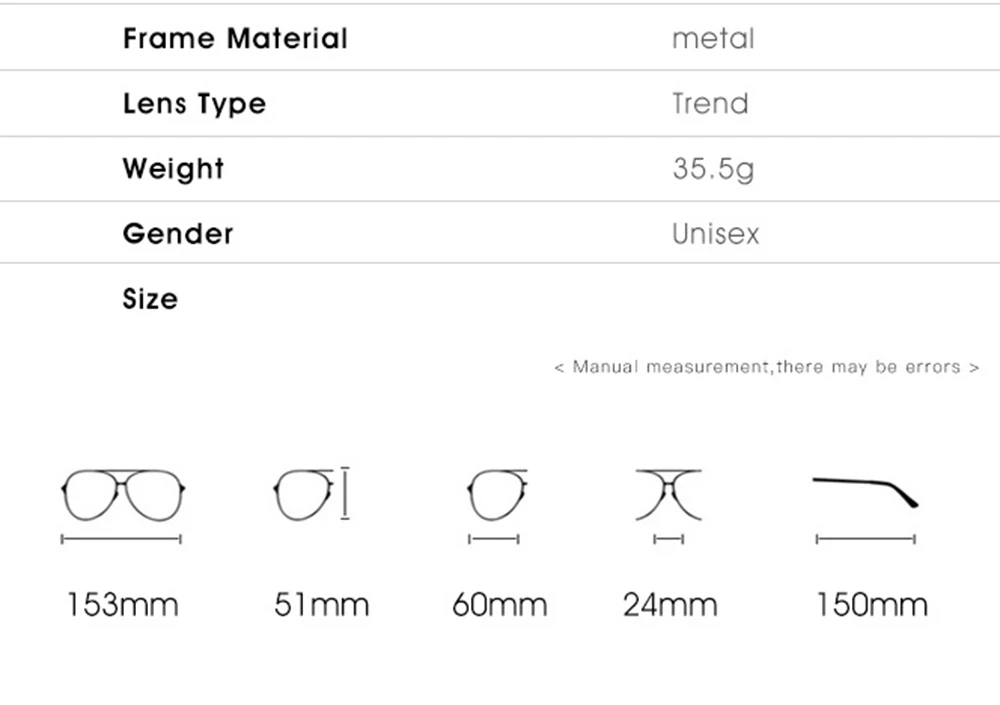The width and height of the screenshot is (1000, 705).
Task: Click the Size section heading
Action: click(x=150, y=299)
